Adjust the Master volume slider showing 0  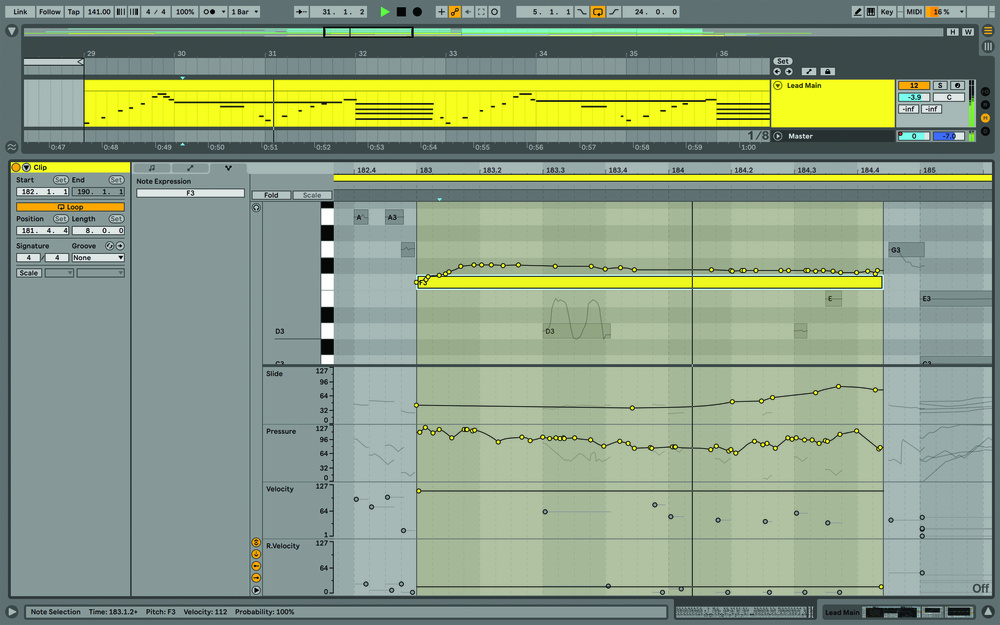[x=914, y=136]
